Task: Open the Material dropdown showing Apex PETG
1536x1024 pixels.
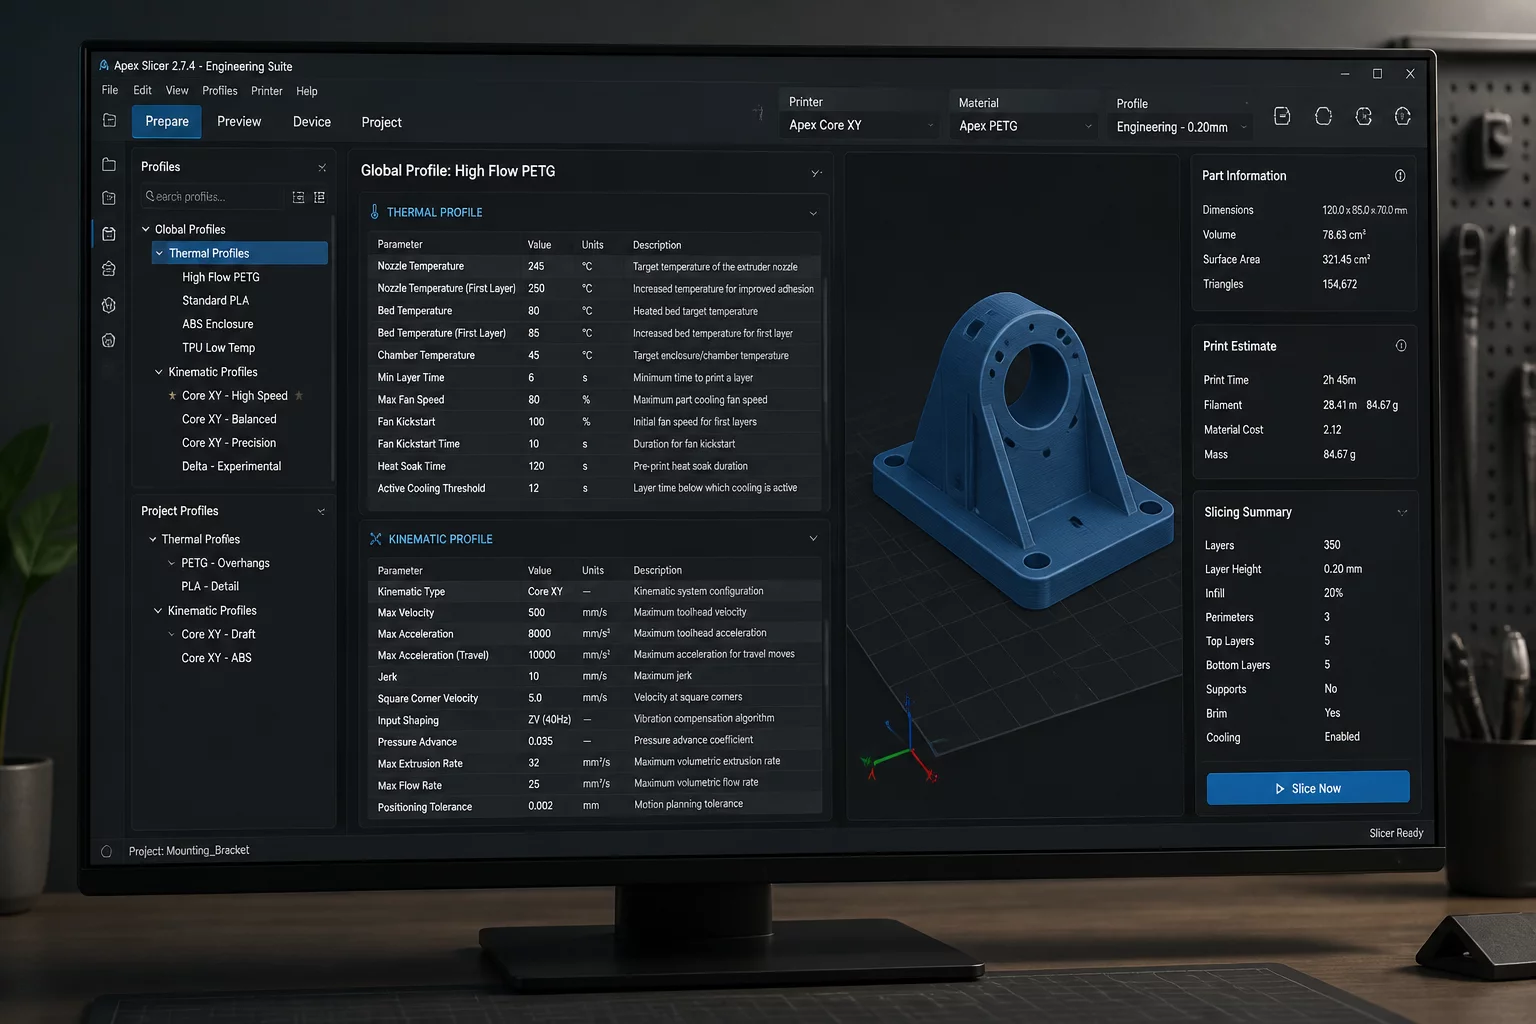Action: tap(1026, 126)
